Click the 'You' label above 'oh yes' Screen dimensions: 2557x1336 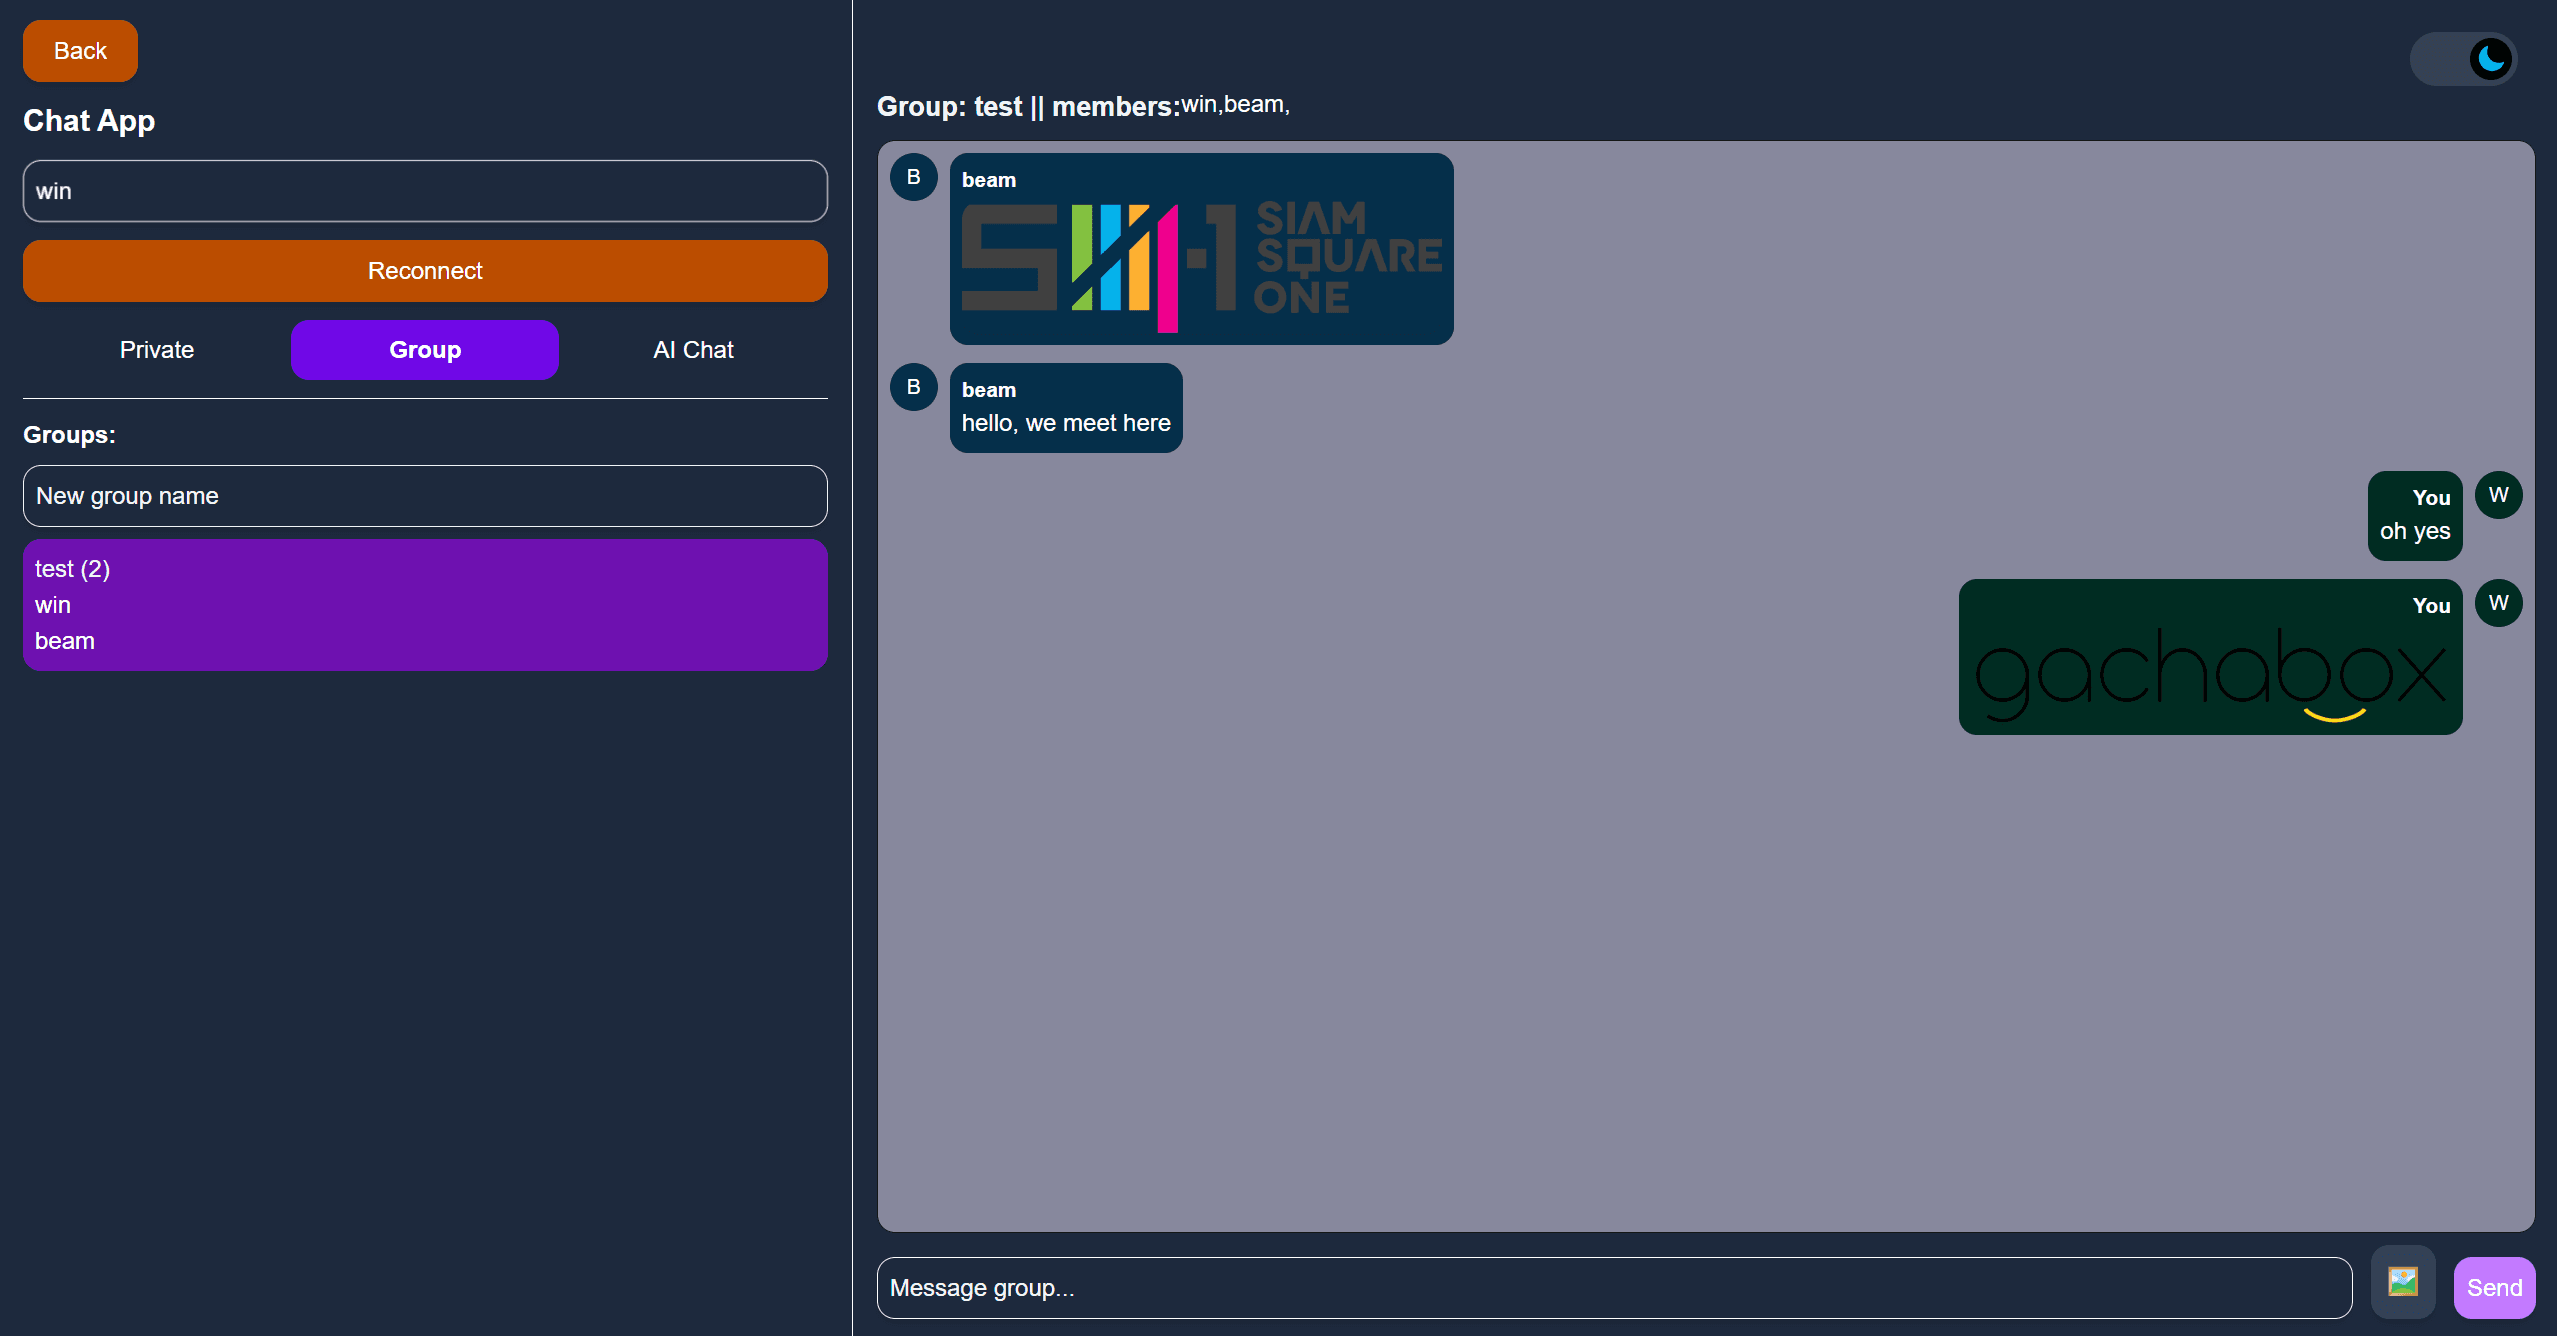pyautogui.click(x=2431, y=498)
